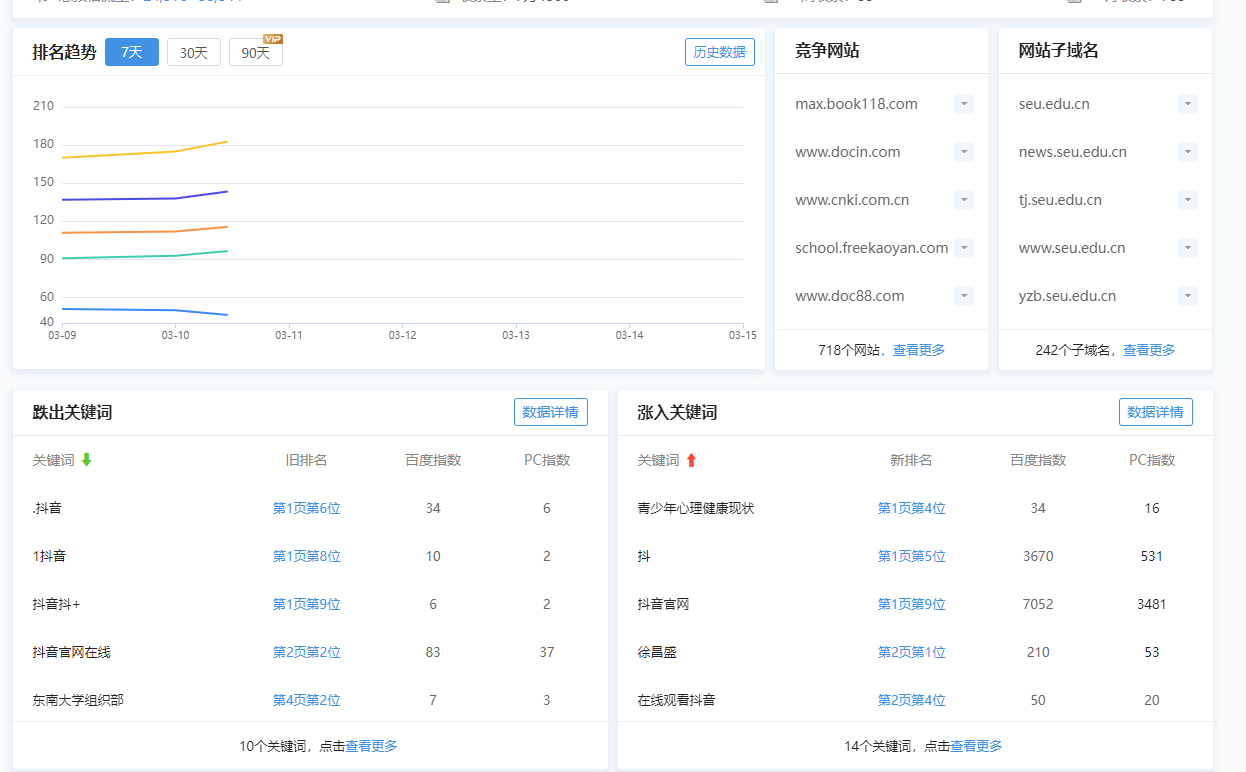The height and width of the screenshot is (772, 1246).
Task: Select competitor site max.book118.com
Action: [x=856, y=104]
